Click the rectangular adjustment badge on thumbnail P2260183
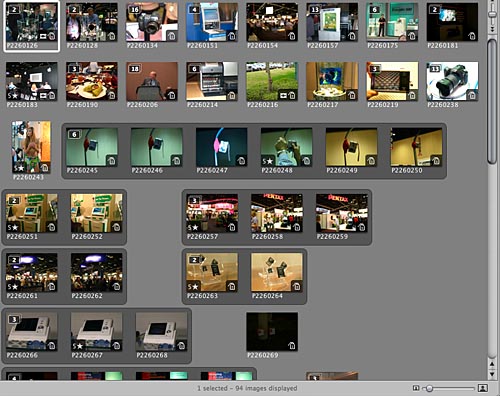The image size is (500, 396). click(x=43, y=96)
